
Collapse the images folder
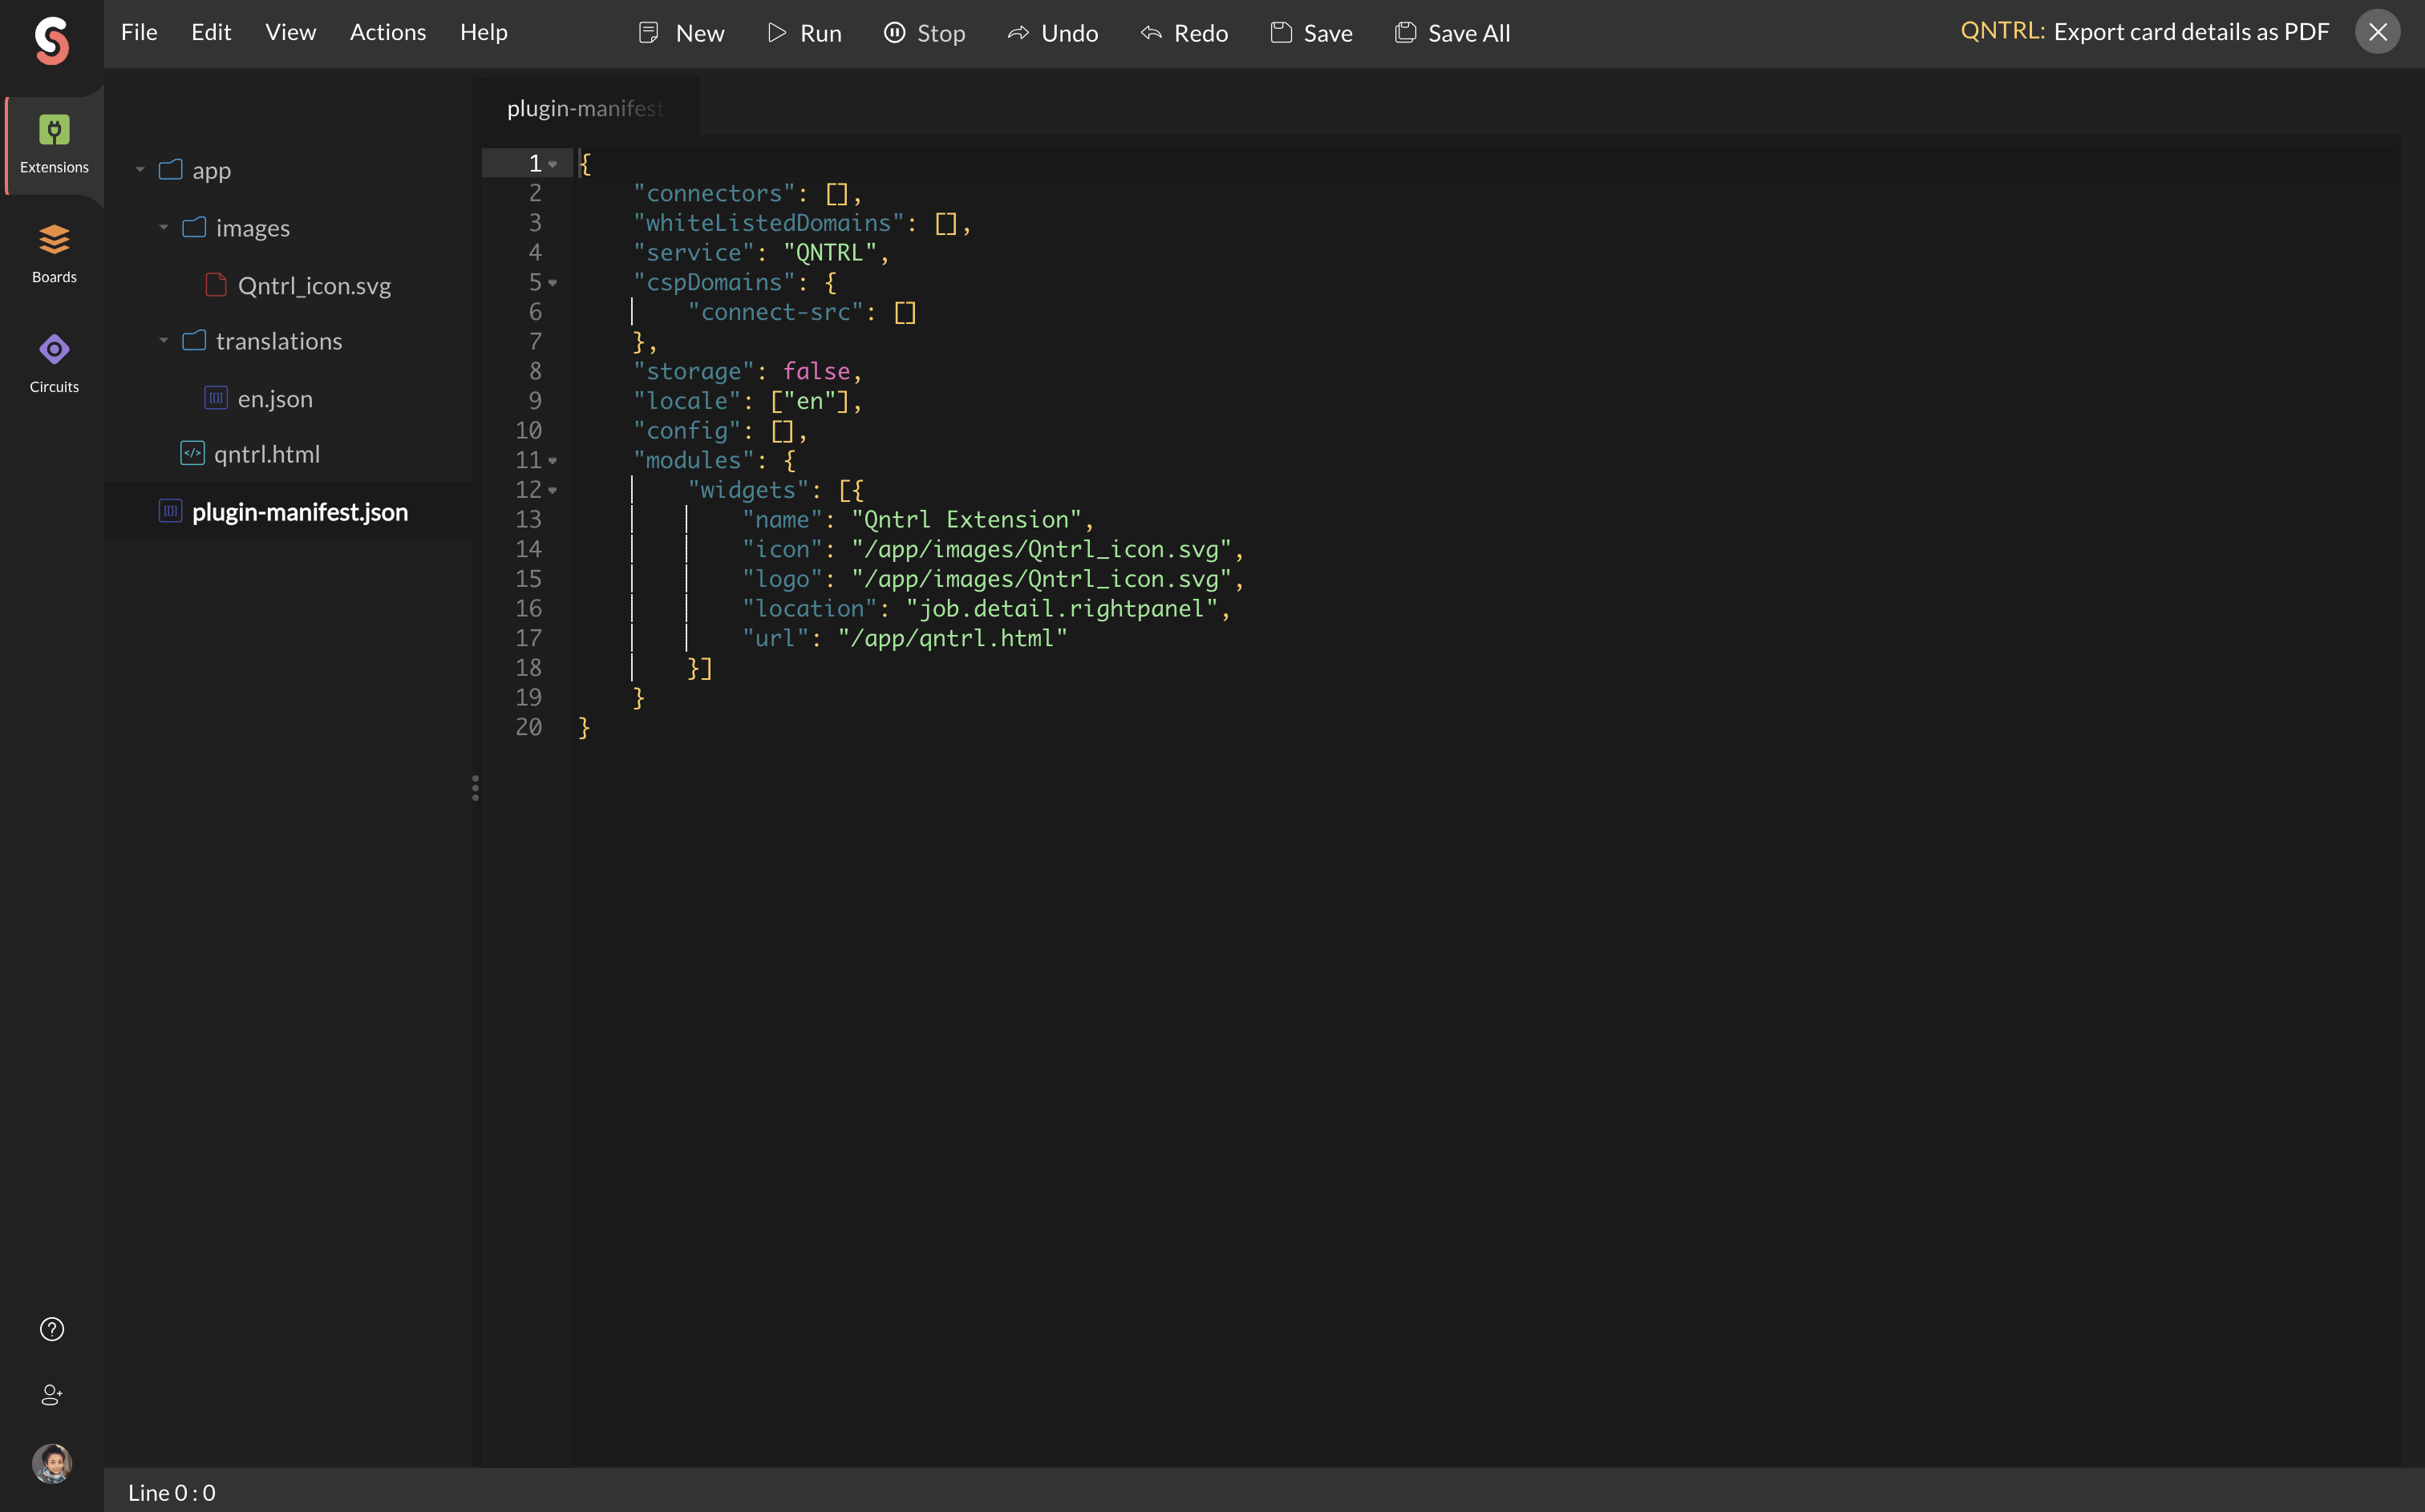(164, 227)
